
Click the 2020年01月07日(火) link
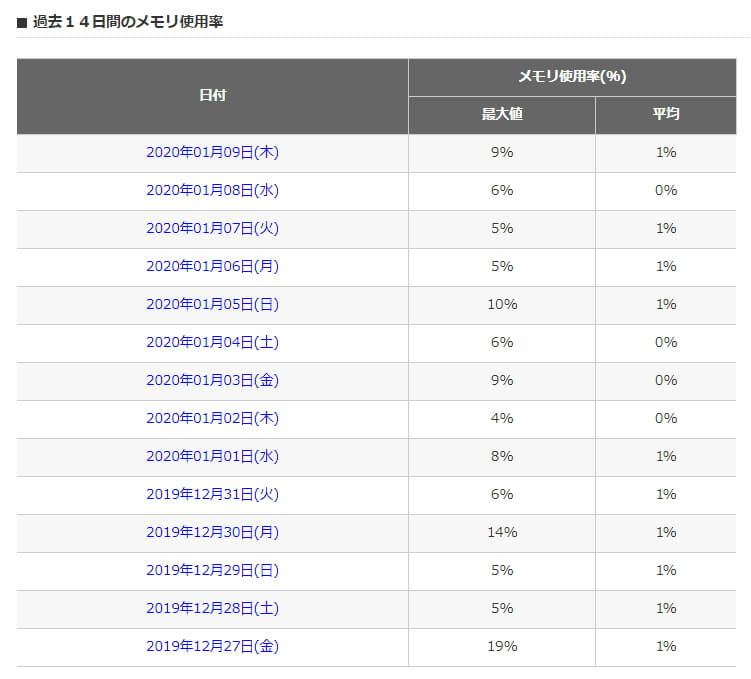tap(212, 228)
